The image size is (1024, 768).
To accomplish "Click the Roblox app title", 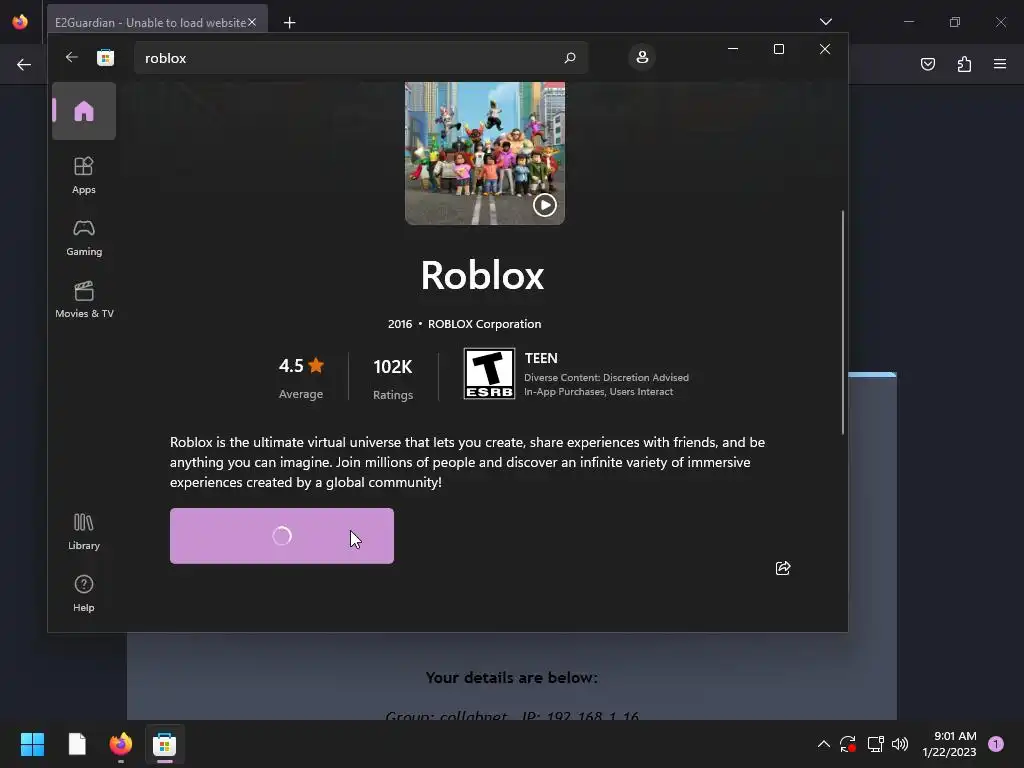I will tap(483, 275).
